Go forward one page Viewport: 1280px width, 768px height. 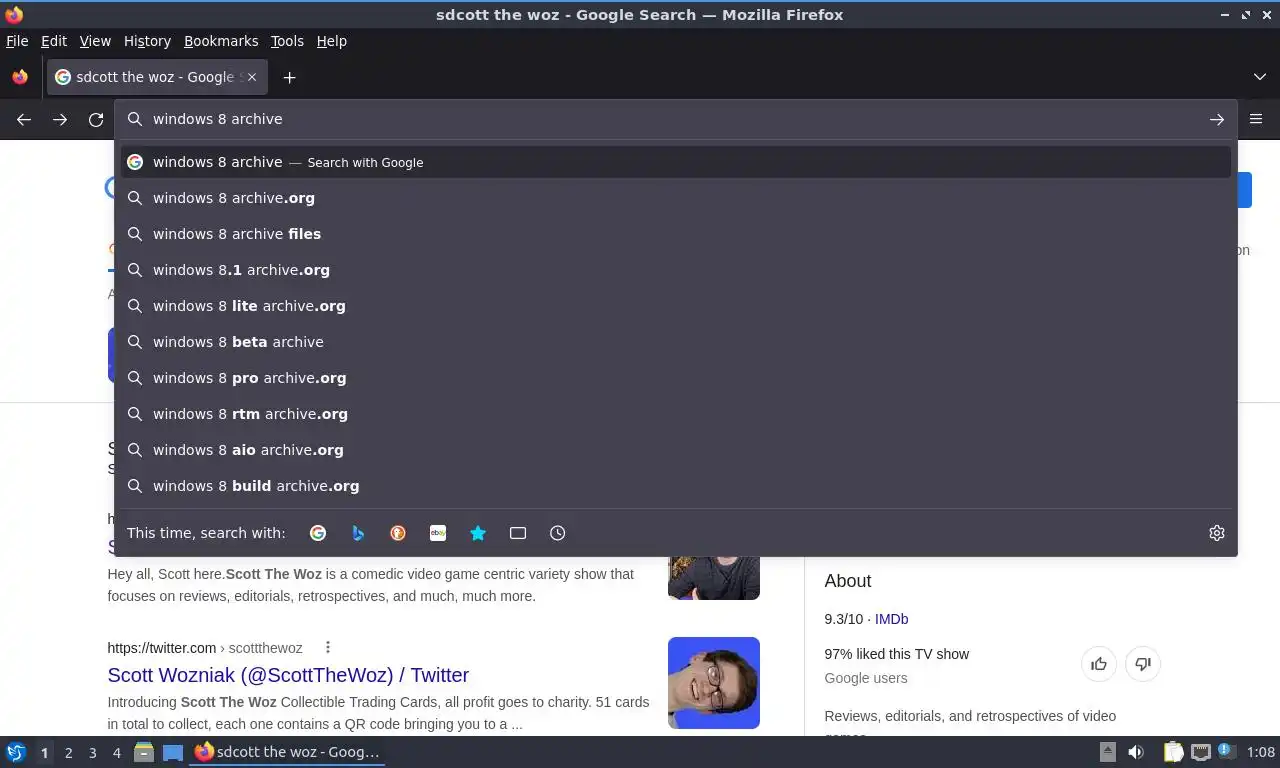point(60,119)
